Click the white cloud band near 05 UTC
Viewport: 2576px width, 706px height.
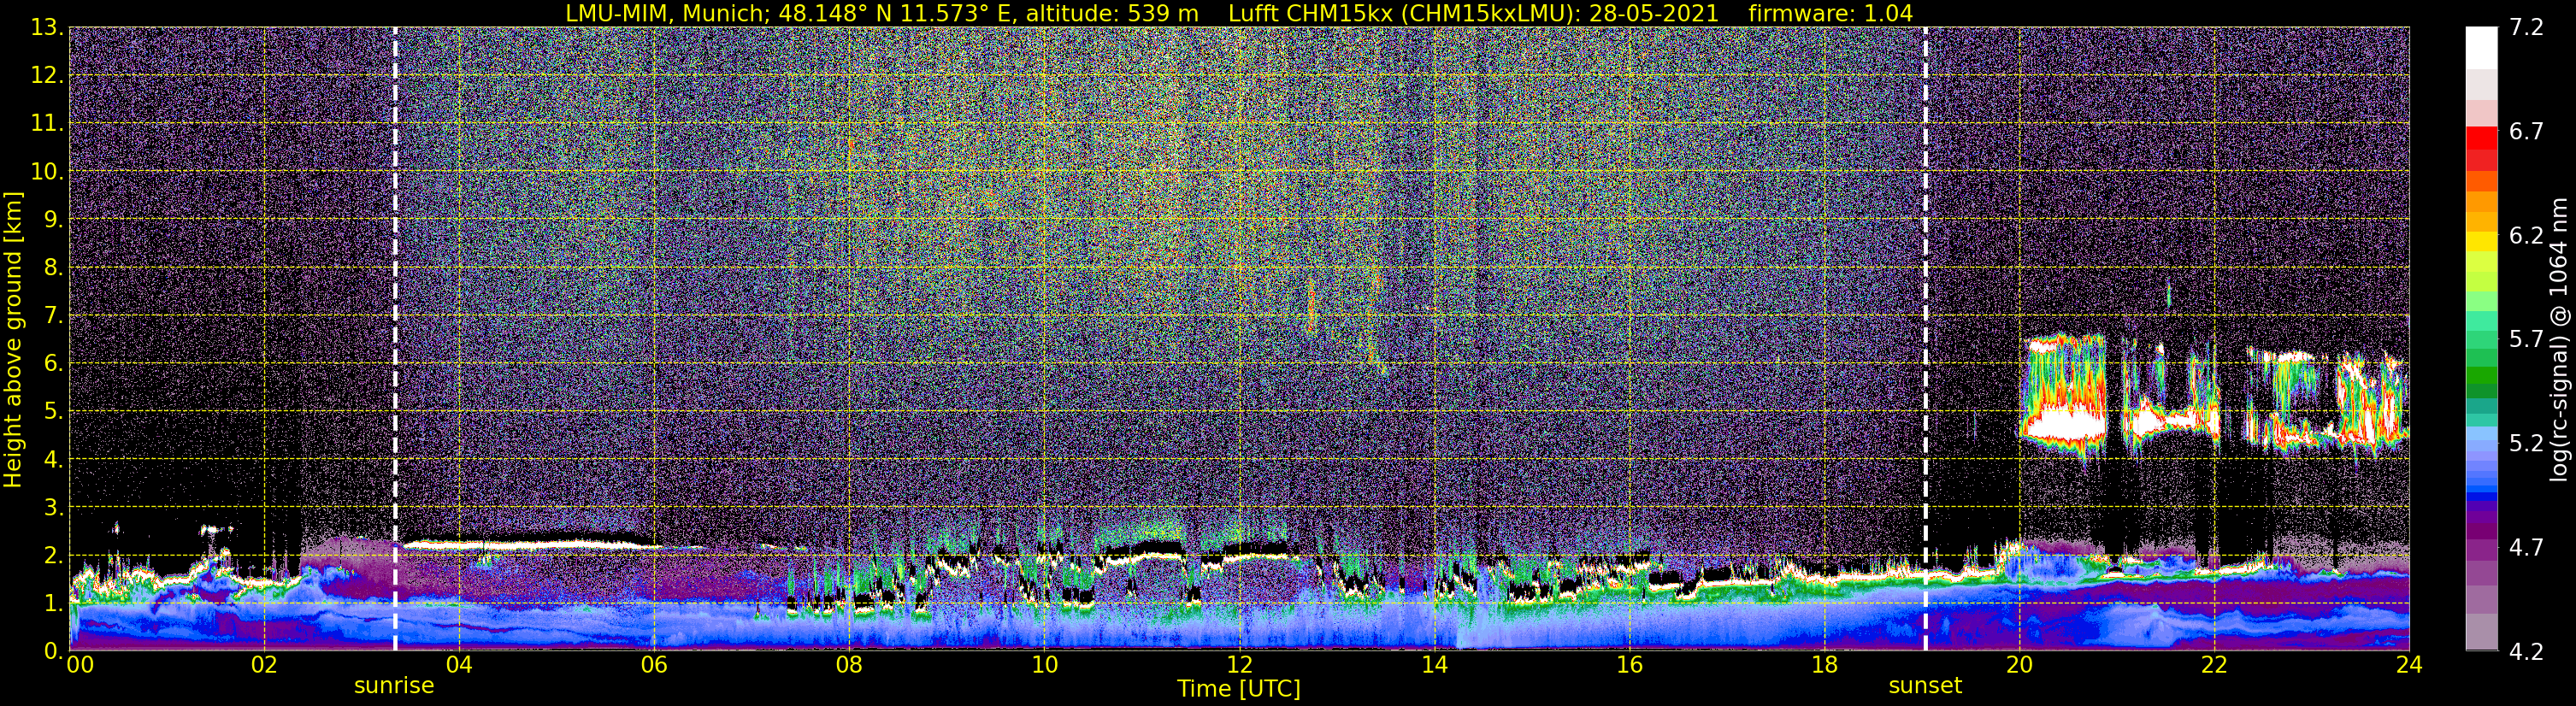pos(530,545)
